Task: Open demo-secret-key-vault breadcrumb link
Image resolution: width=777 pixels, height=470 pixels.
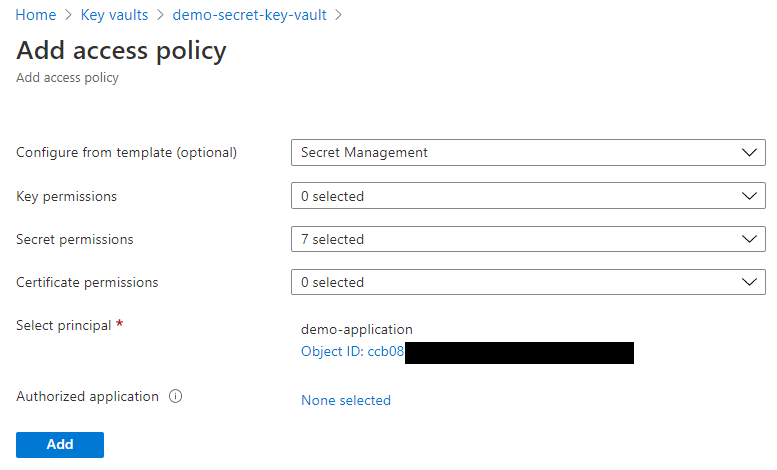Action: pyautogui.click(x=249, y=15)
